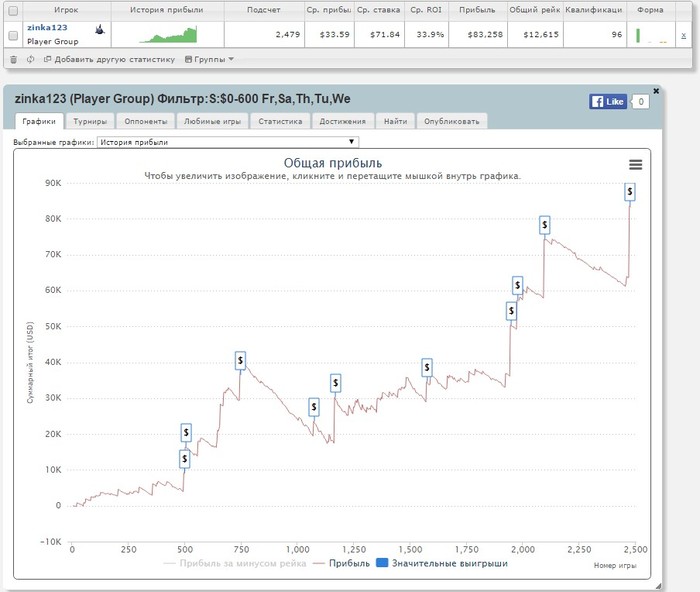Click the Facebook Like button

(608, 102)
